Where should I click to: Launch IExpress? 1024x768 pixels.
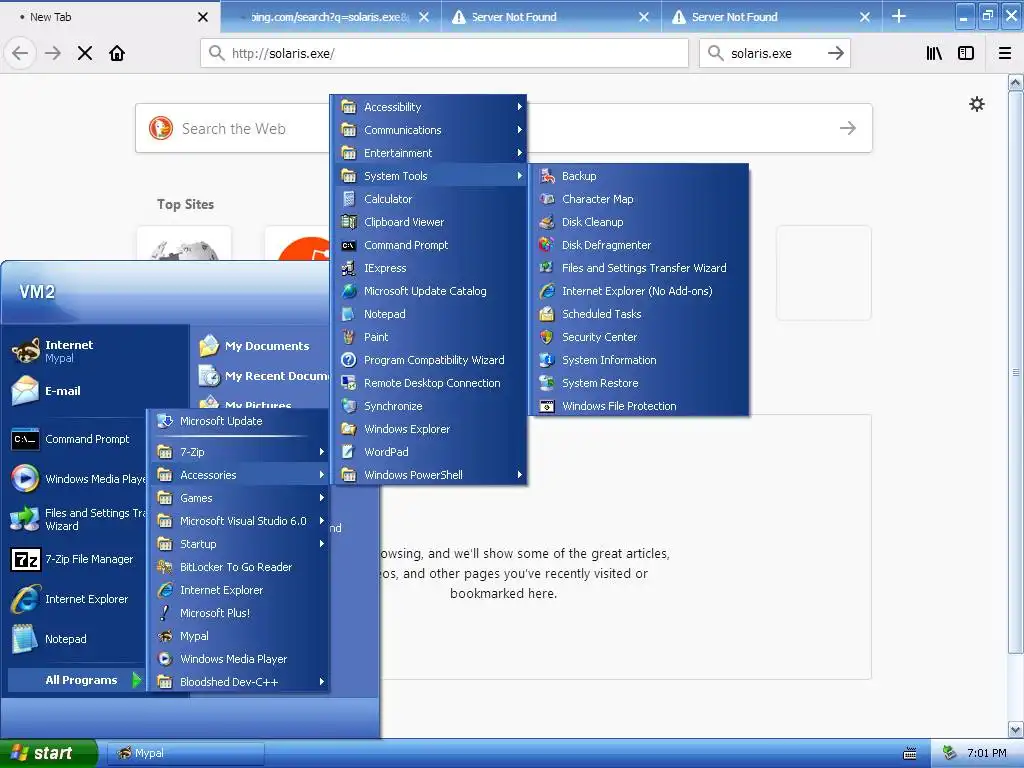(430, 268)
